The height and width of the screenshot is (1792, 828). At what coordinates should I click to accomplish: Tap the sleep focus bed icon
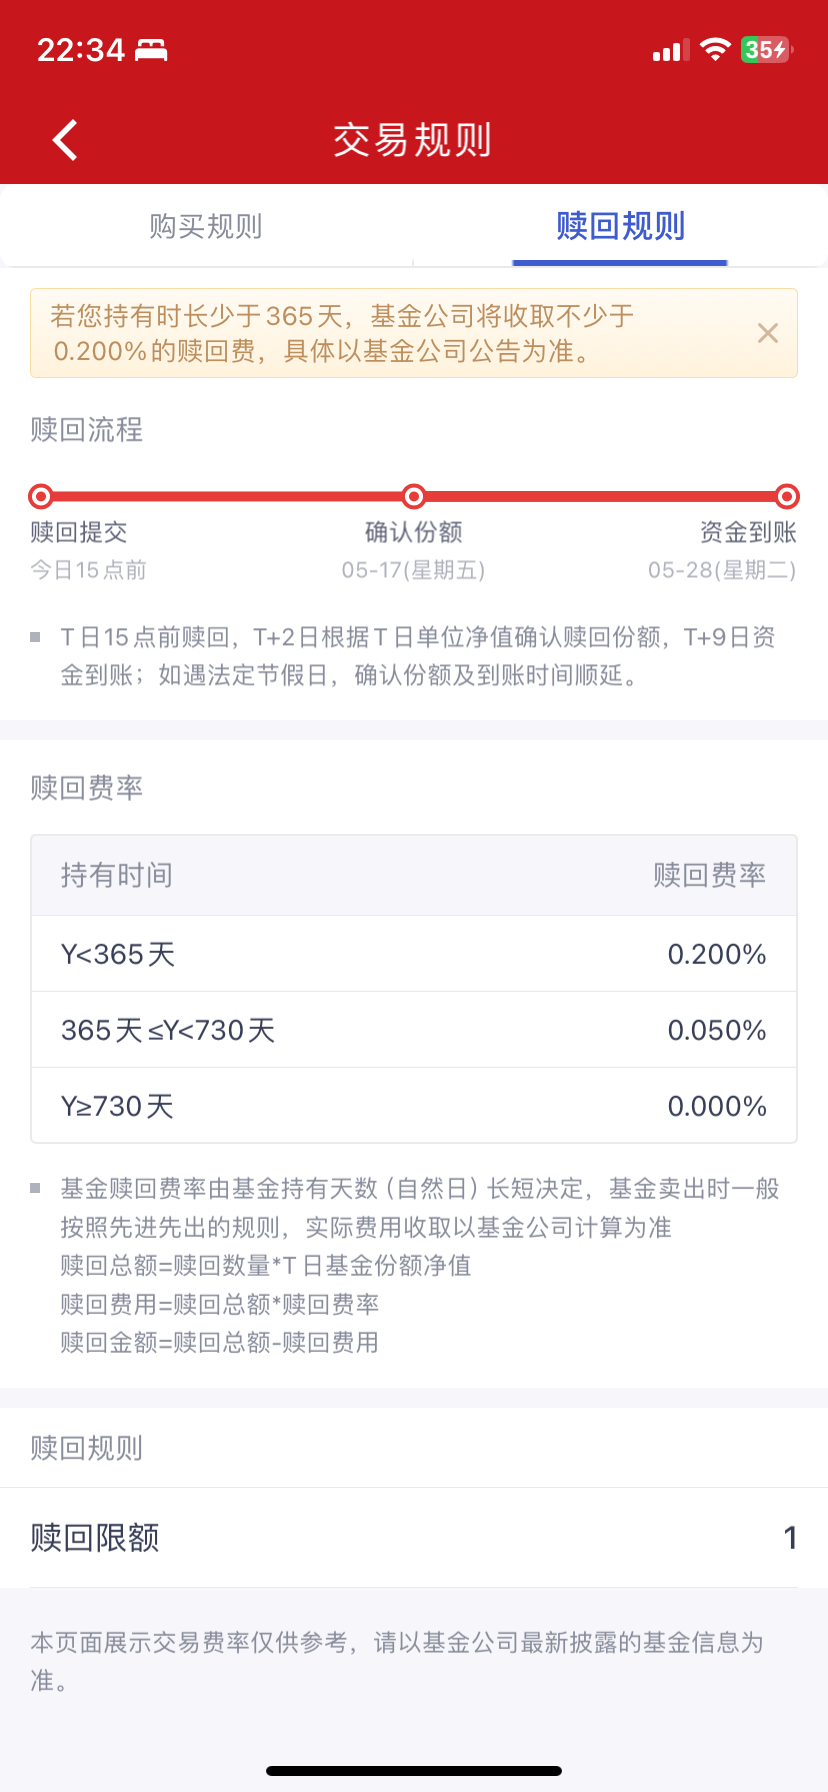pyautogui.click(x=152, y=50)
